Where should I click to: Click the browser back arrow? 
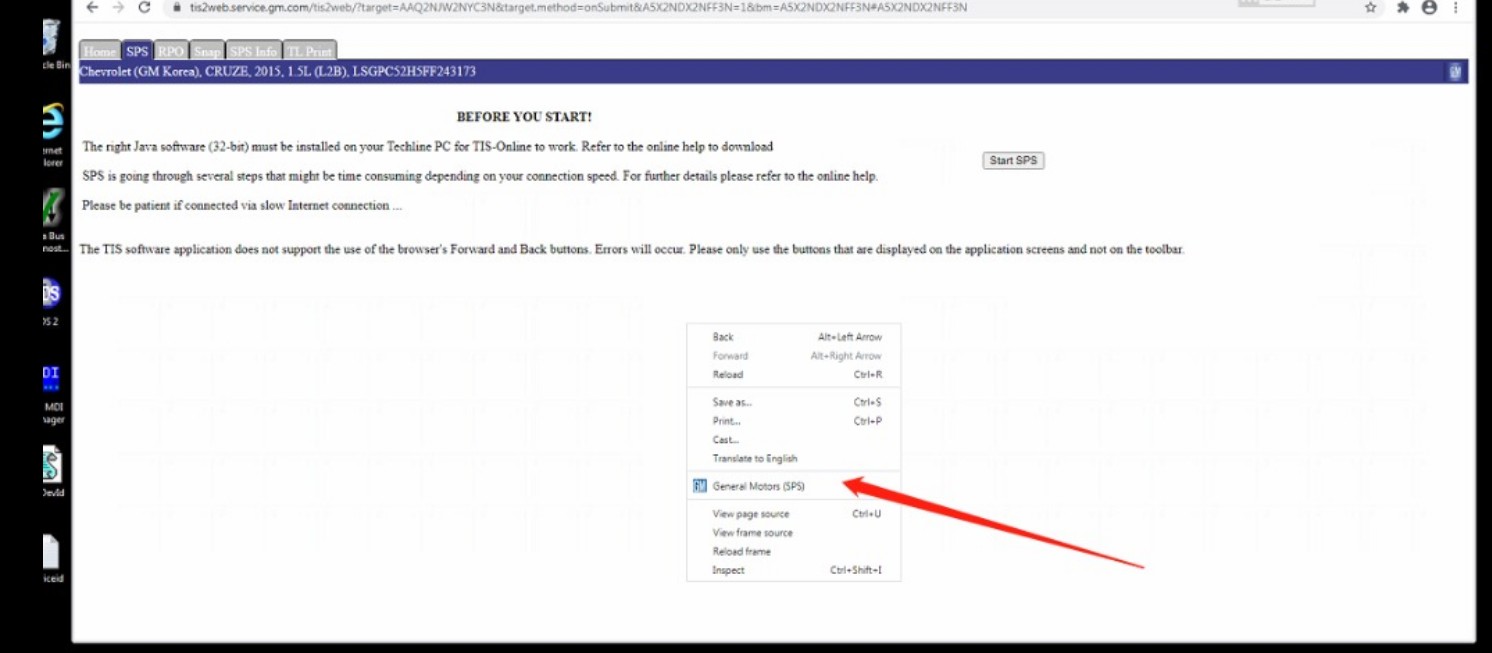click(x=92, y=7)
